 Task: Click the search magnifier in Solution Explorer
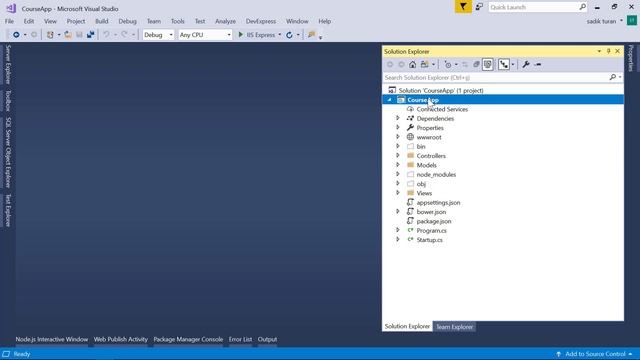pos(612,77)
